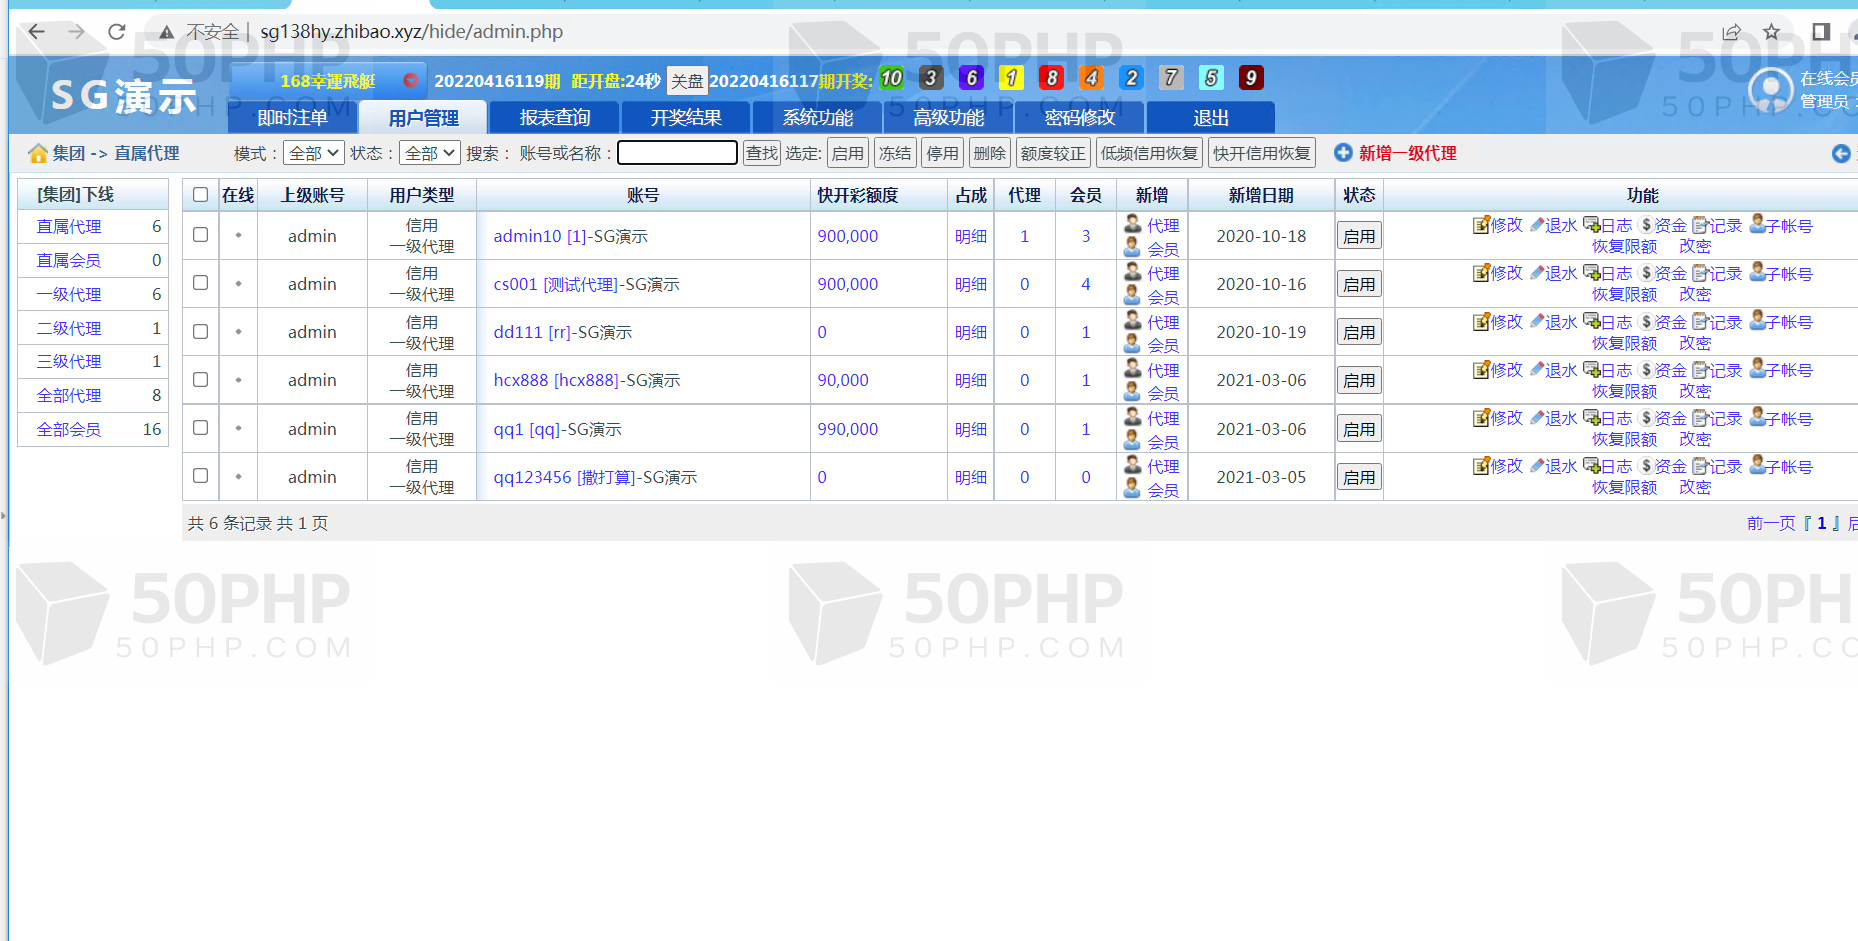This screenshot has height=941, width=1858.
Task: Switch to the 报表查询 tab
Action: coord(555,118)
